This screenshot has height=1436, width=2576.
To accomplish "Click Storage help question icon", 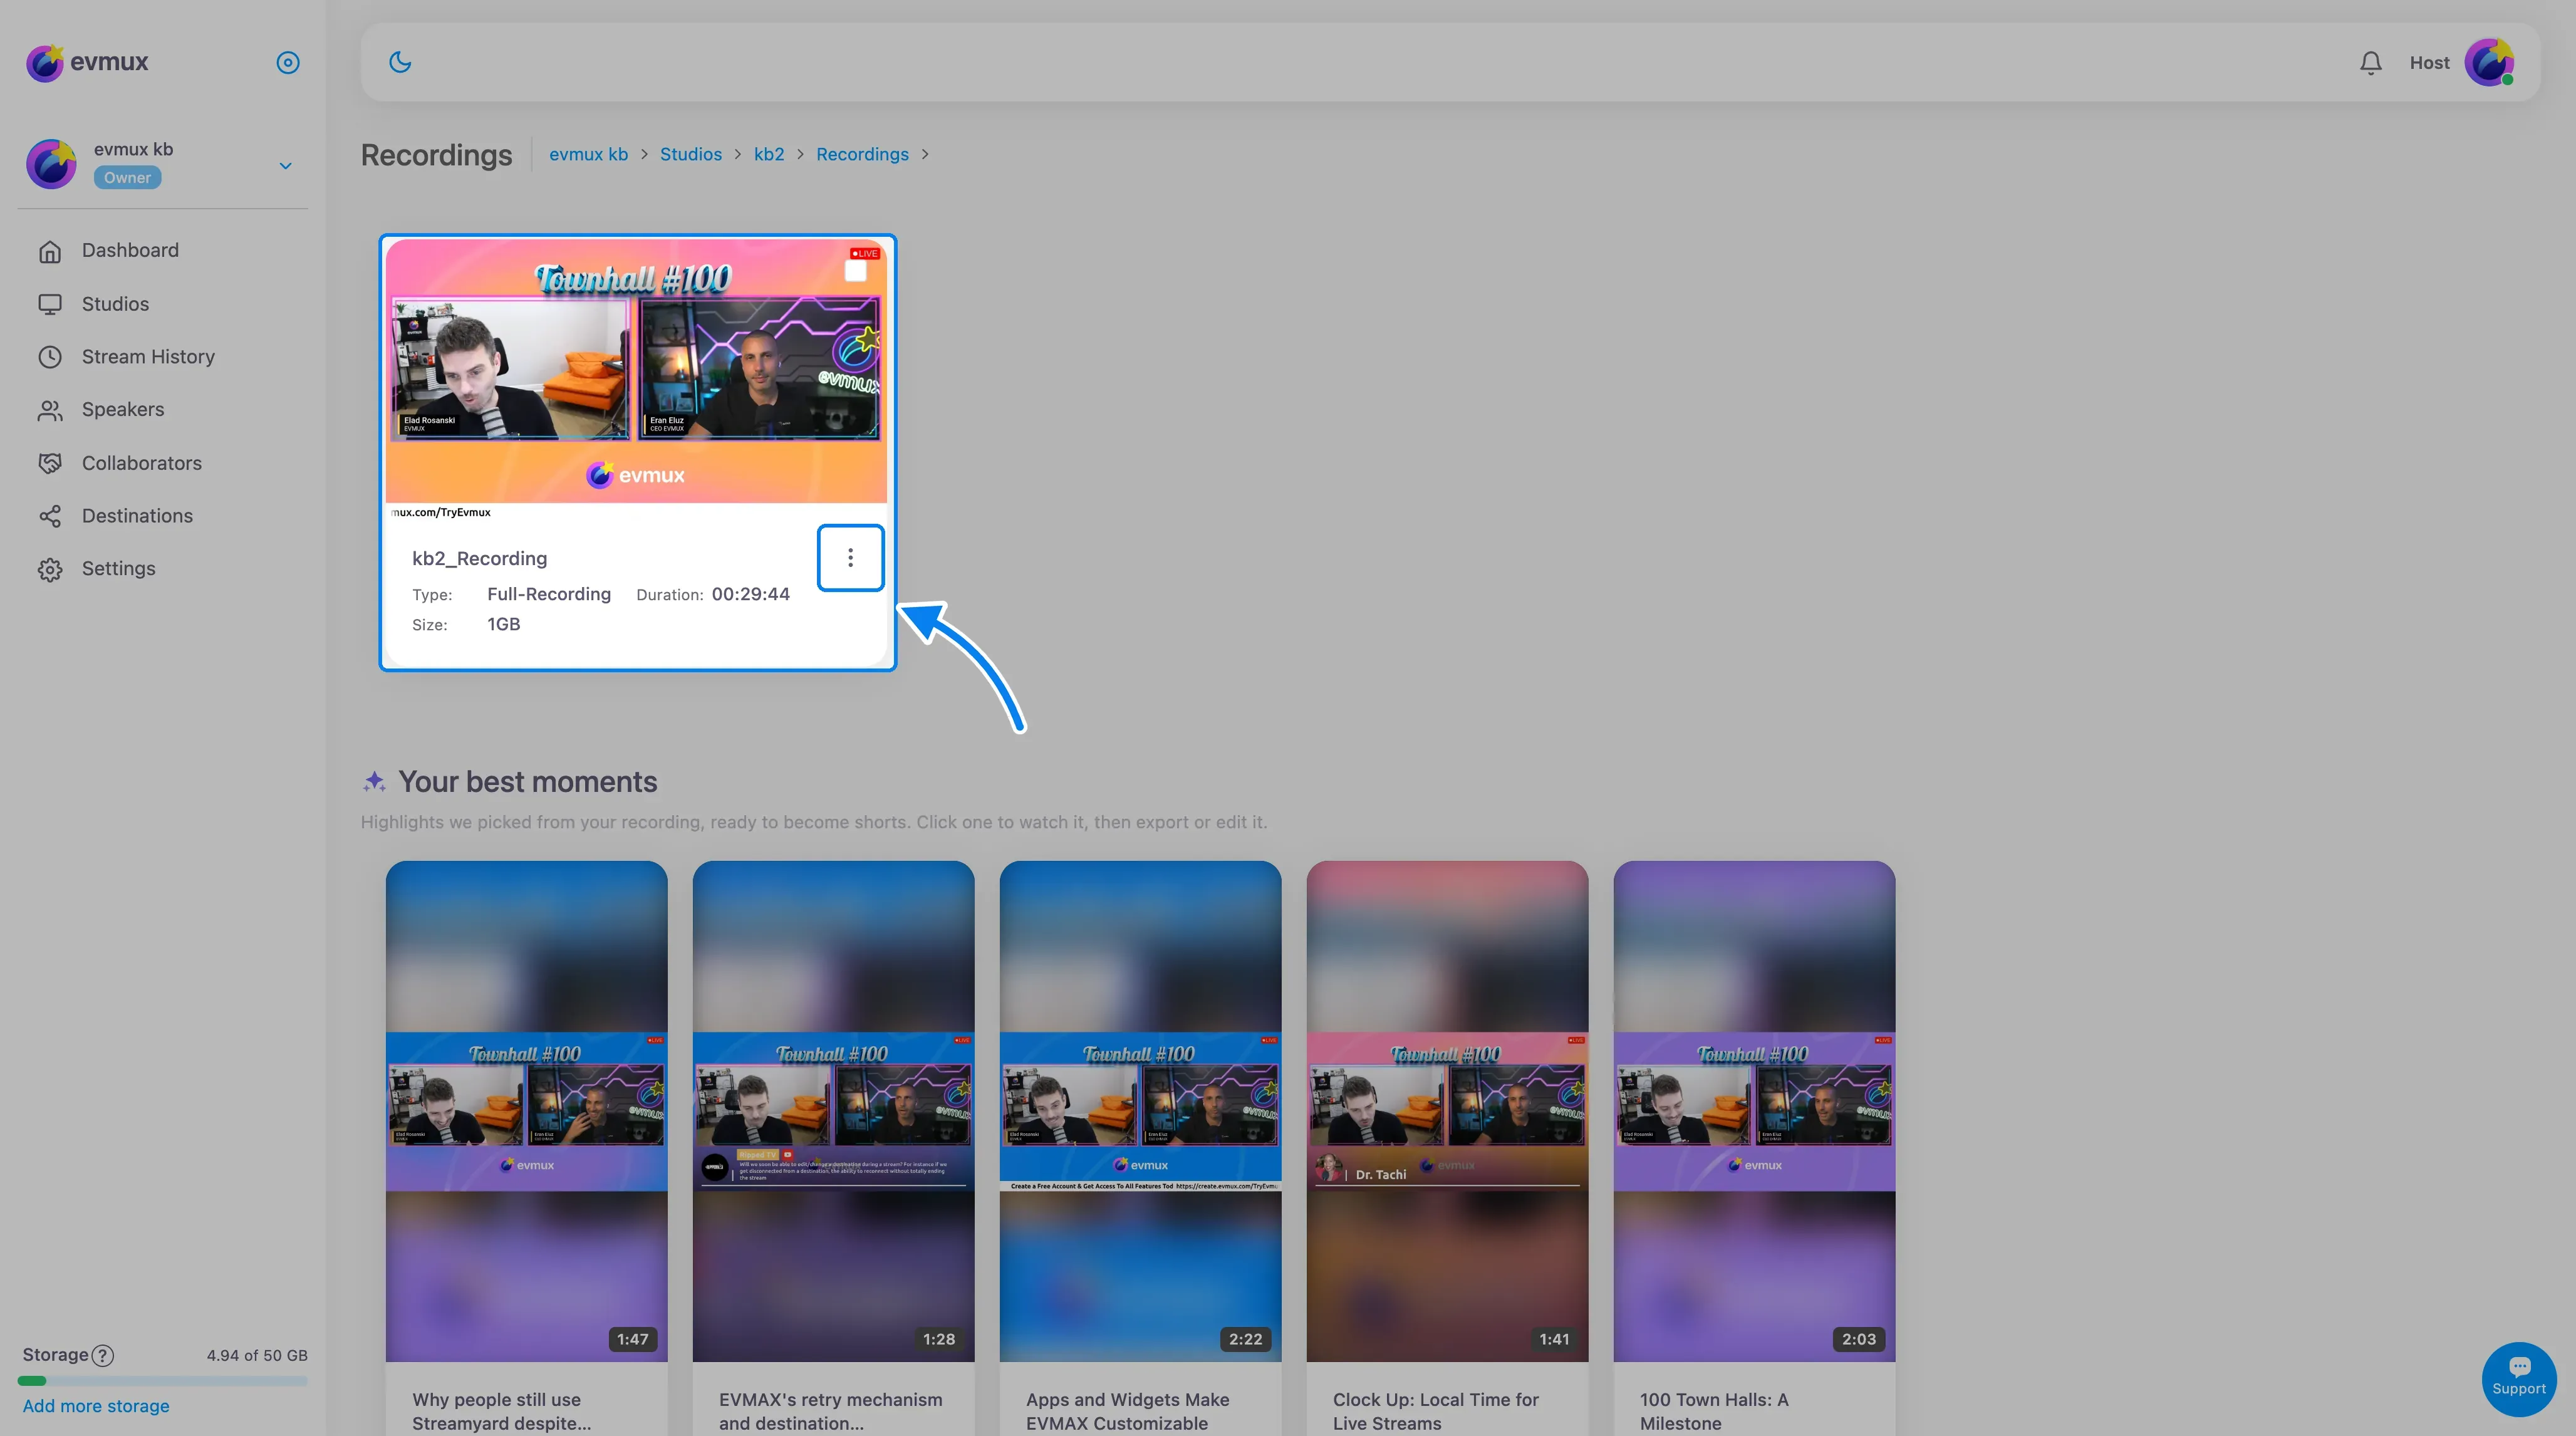I will pos(103,1356).
